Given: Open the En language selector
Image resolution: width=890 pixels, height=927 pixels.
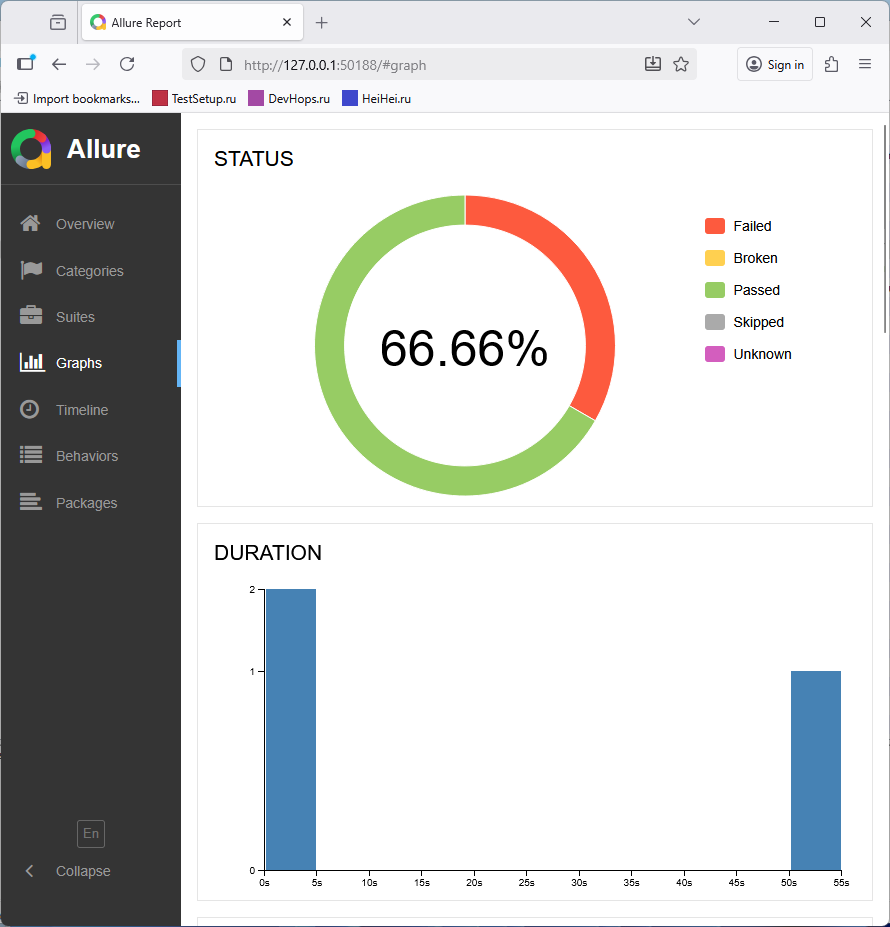Looking at the screenshot, I should [x=90, y=833].
